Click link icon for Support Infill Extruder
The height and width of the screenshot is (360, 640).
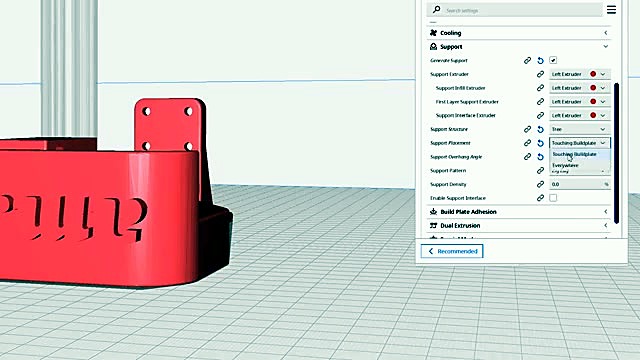(x=540, y=88)
